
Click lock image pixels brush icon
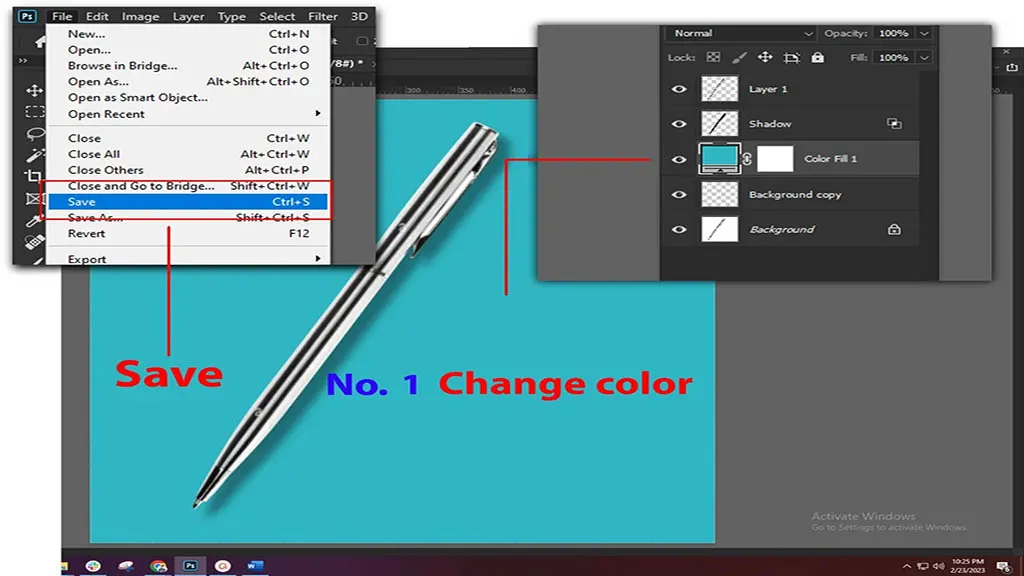pos(739,57)
